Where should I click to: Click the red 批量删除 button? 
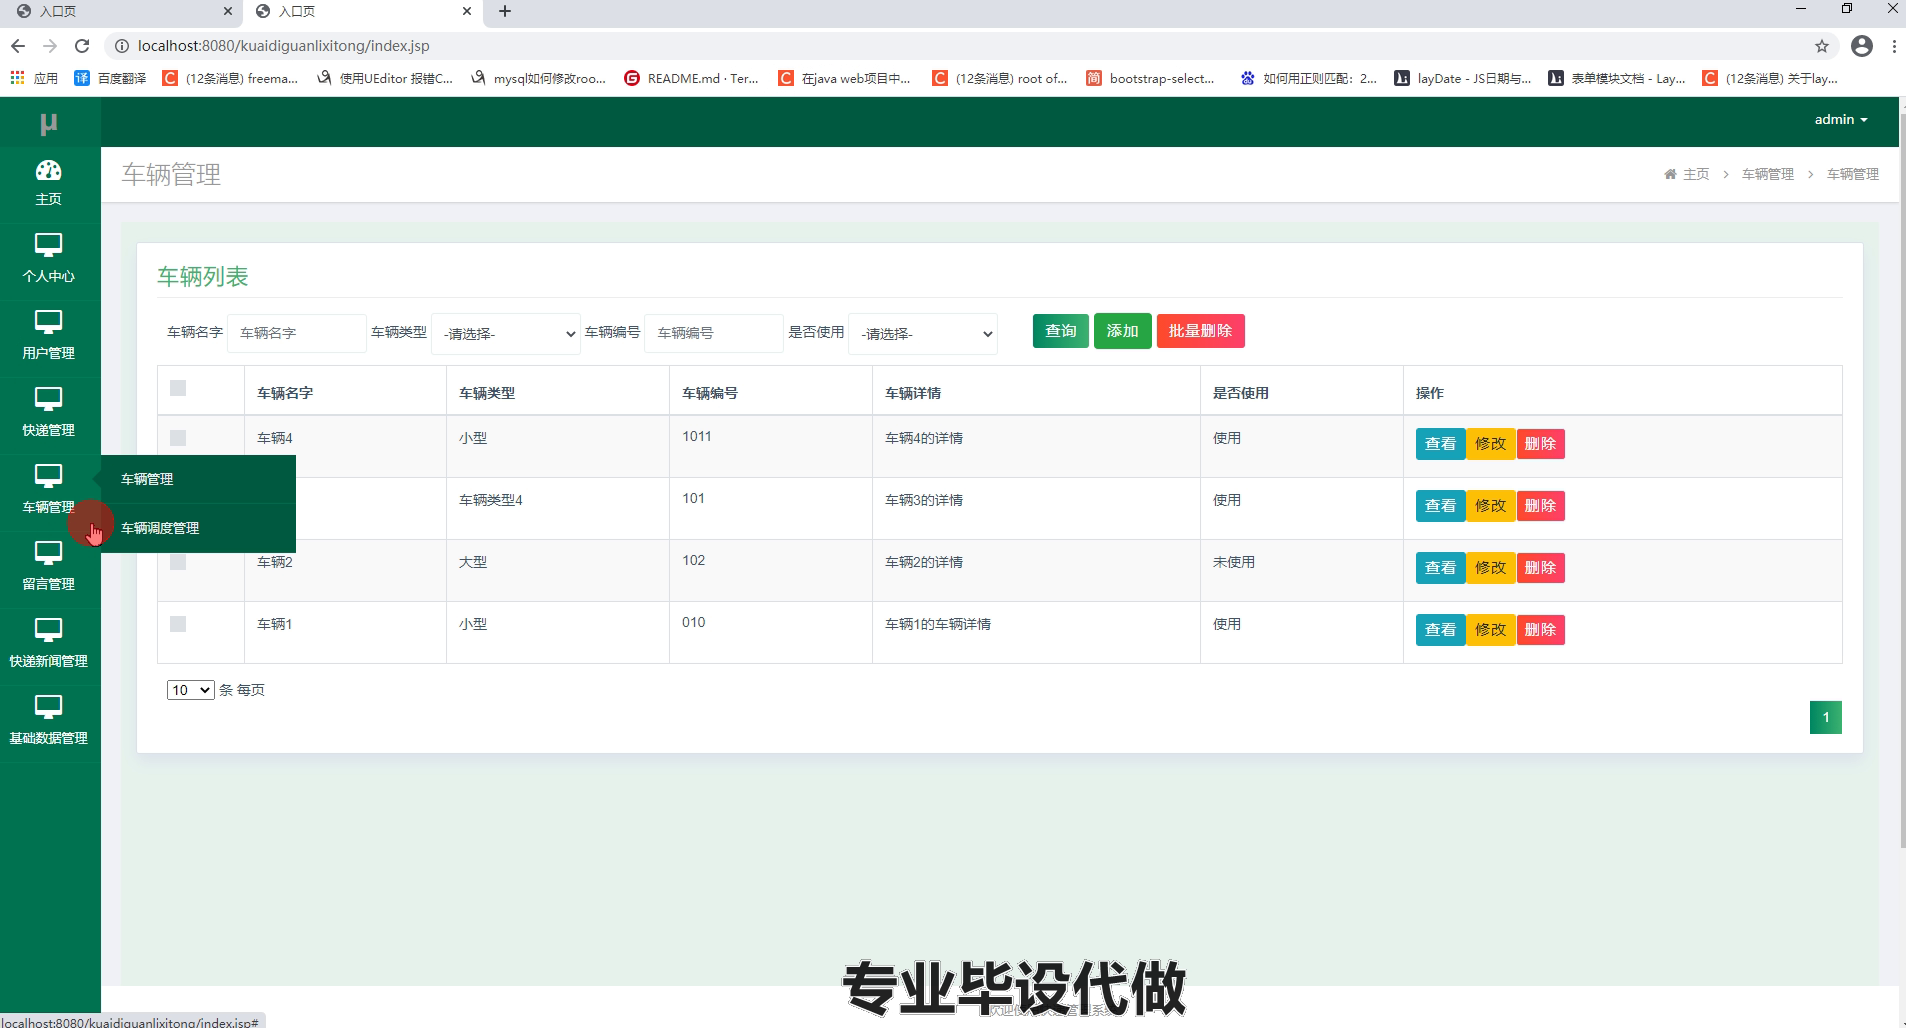(1200, 331)
